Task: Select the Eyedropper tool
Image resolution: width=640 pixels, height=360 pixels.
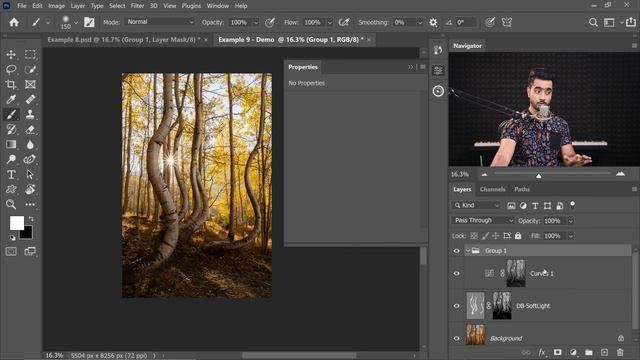Action: (11, 99)
